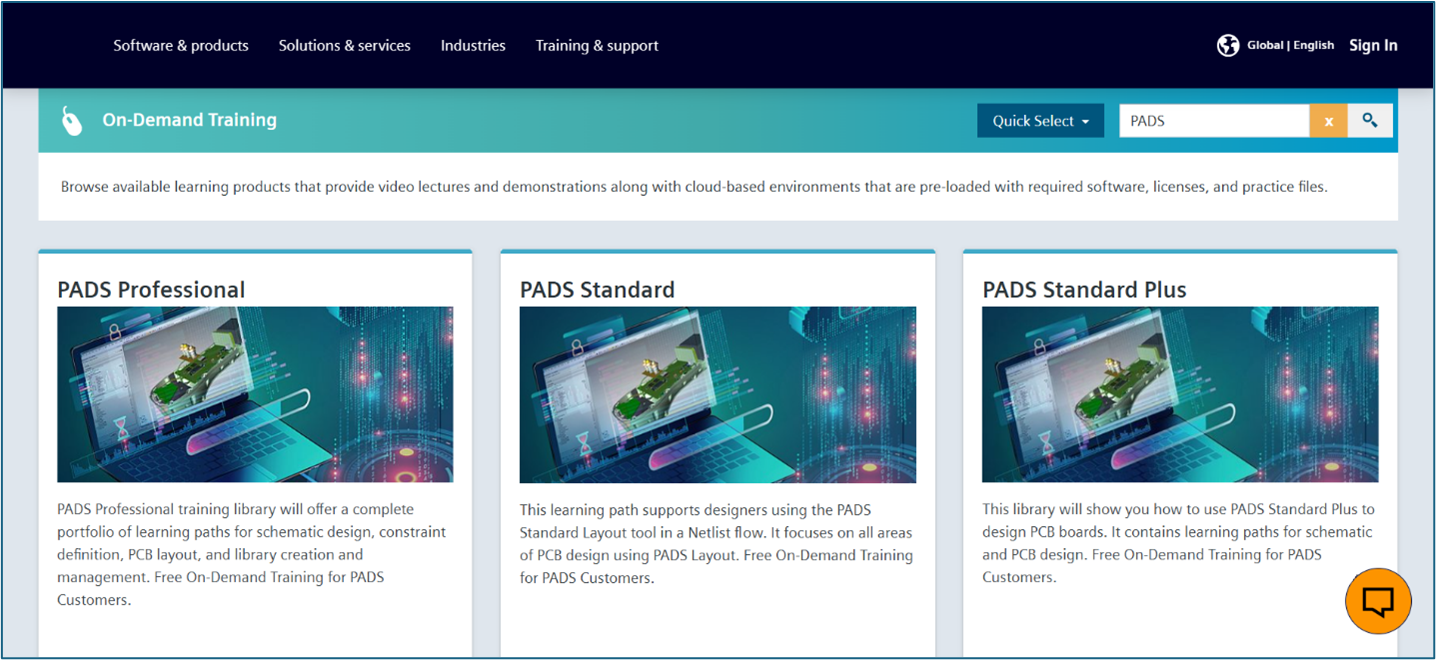Click the mouse icon beside On-Demand Training
1436x660 pixels.
pos(70,120)
